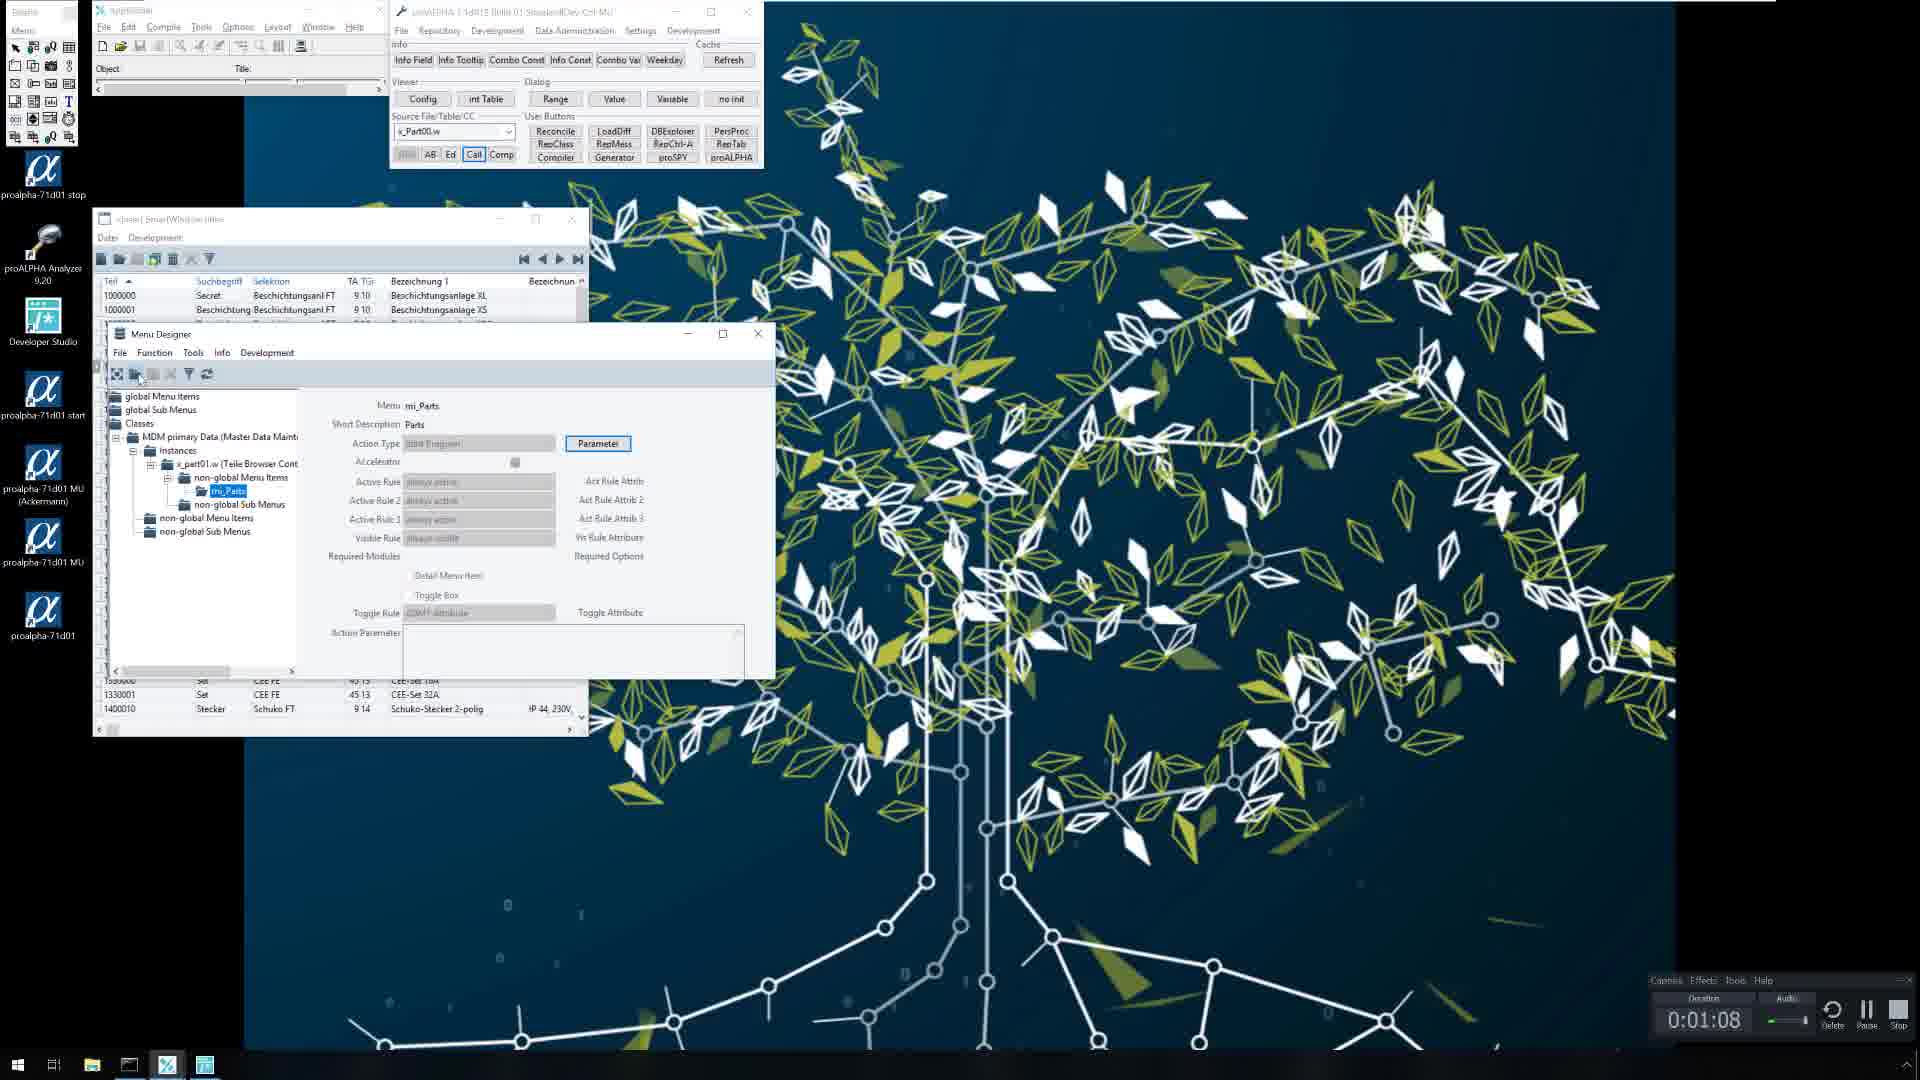Open Task View on the taskbar

[x=54, y=1065]
